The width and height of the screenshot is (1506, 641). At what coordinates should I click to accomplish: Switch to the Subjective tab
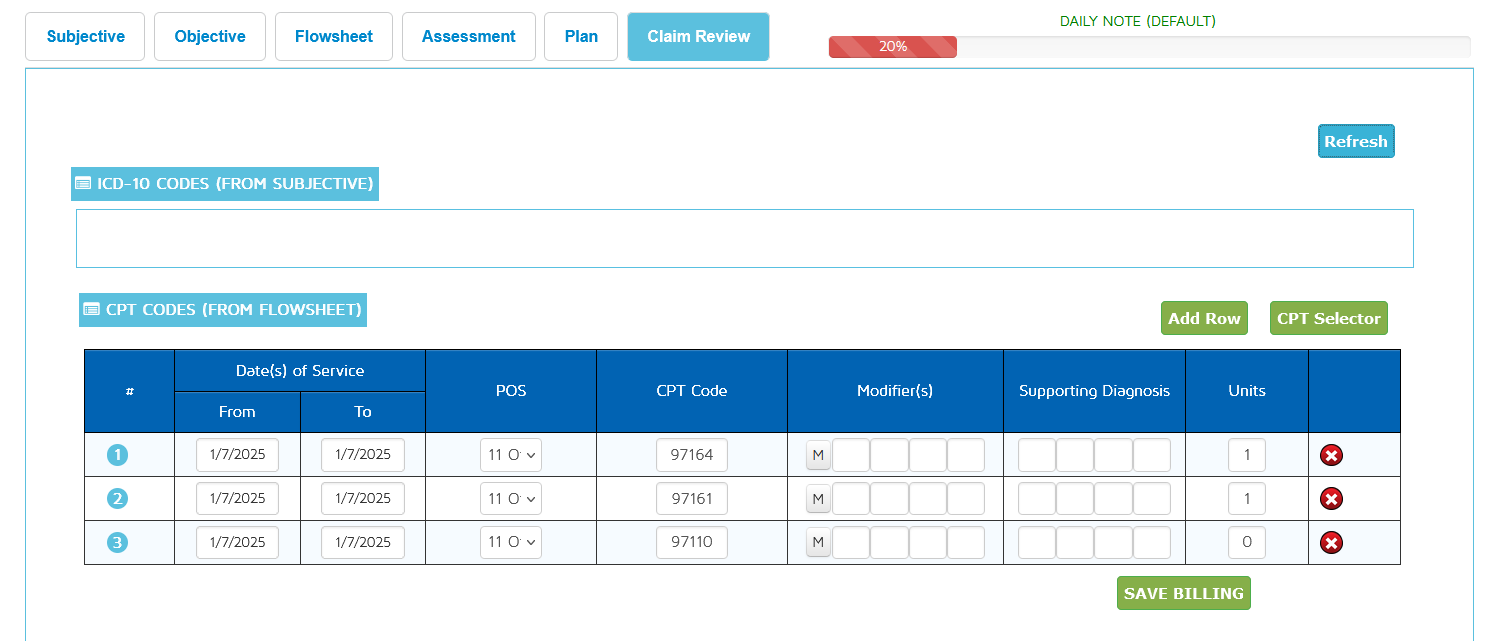86,37
